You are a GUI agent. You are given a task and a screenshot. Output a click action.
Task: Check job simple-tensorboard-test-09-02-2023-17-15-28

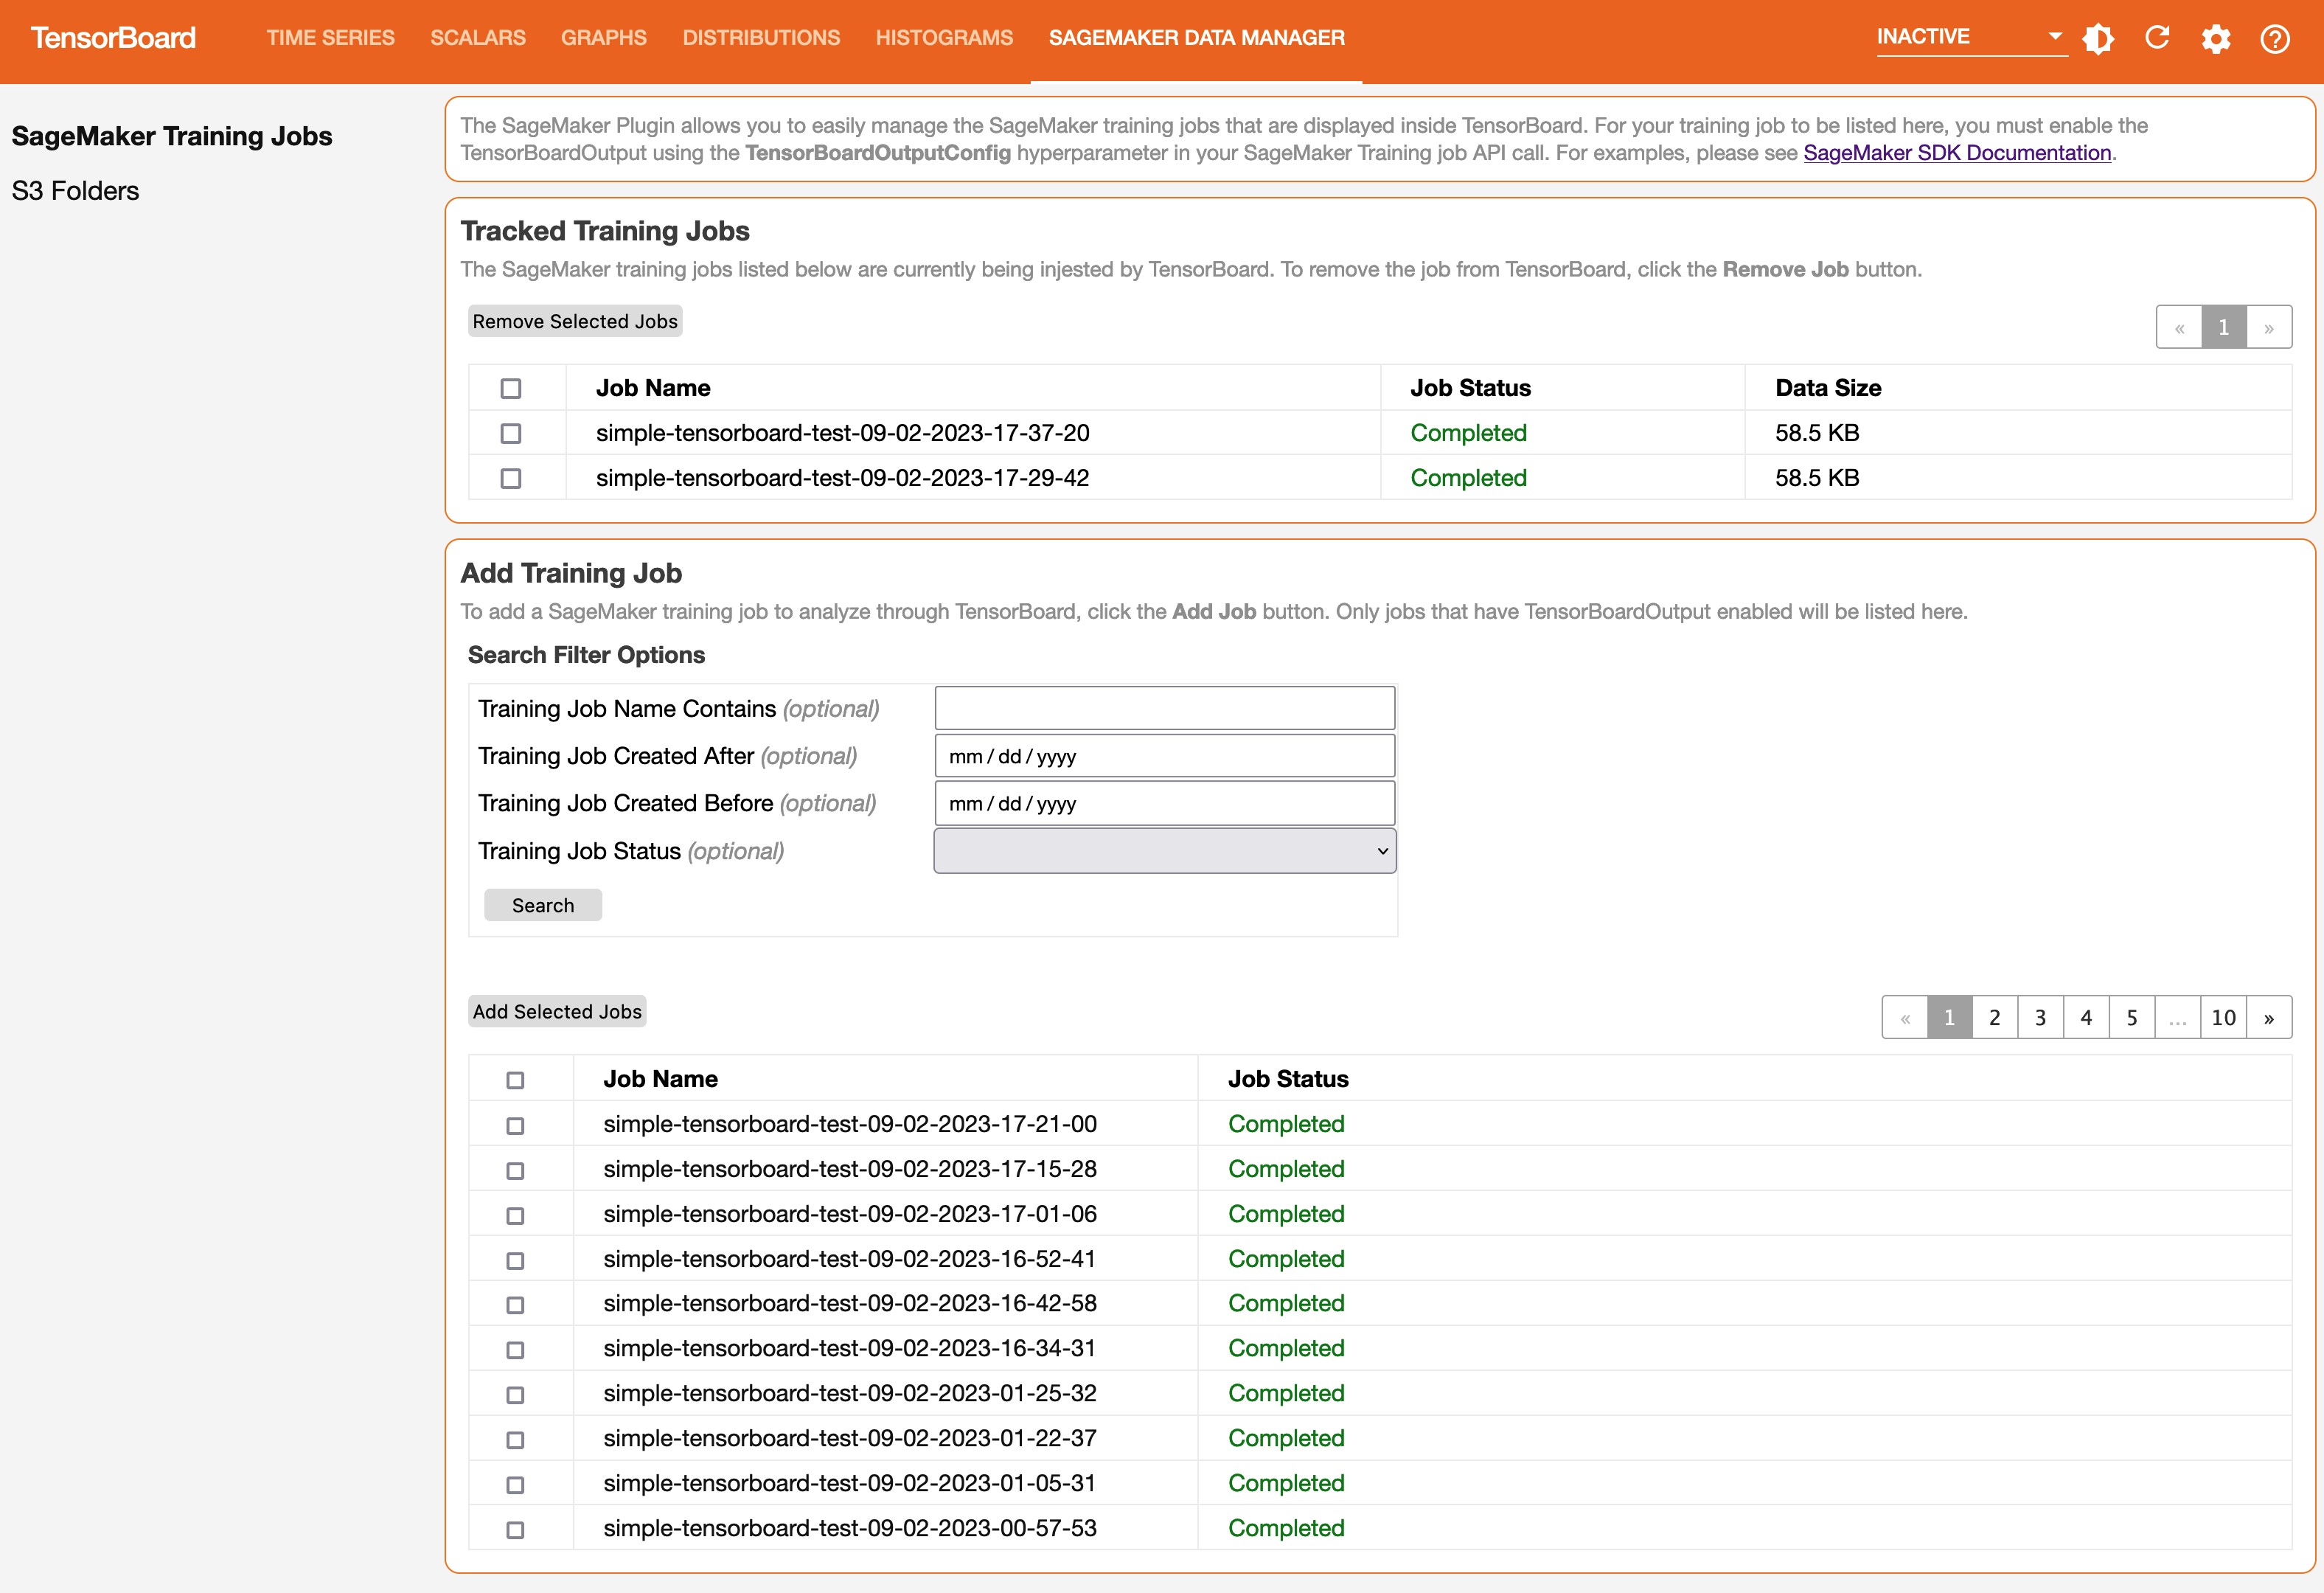point(515,1170)
